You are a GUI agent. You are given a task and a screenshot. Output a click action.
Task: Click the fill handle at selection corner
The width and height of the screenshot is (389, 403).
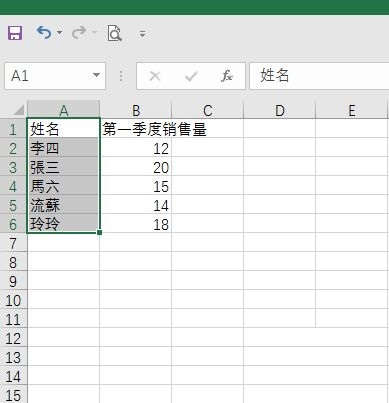[99, 232]
